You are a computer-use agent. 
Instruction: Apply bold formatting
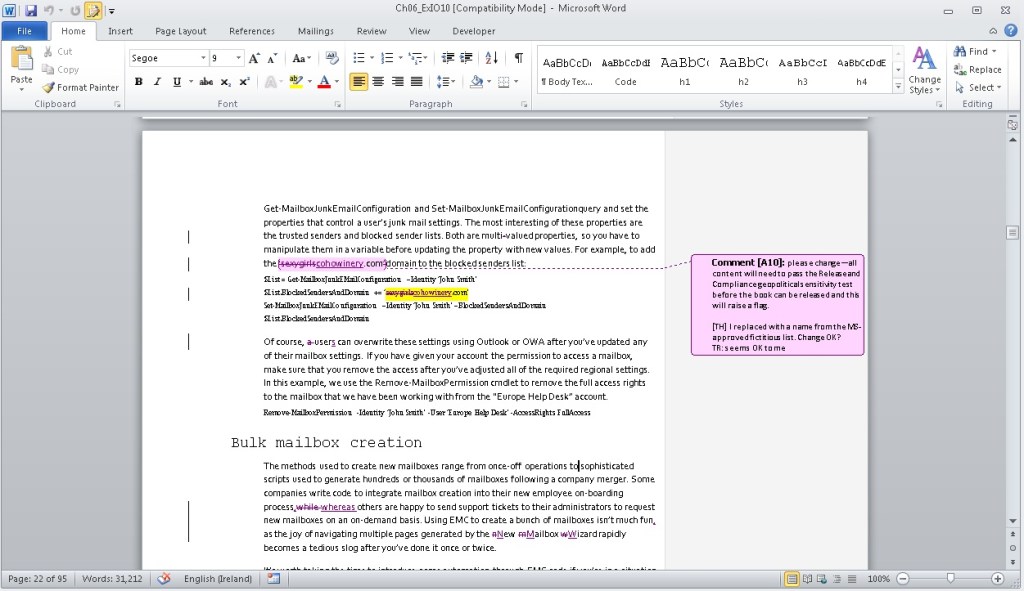coord(138,82)
